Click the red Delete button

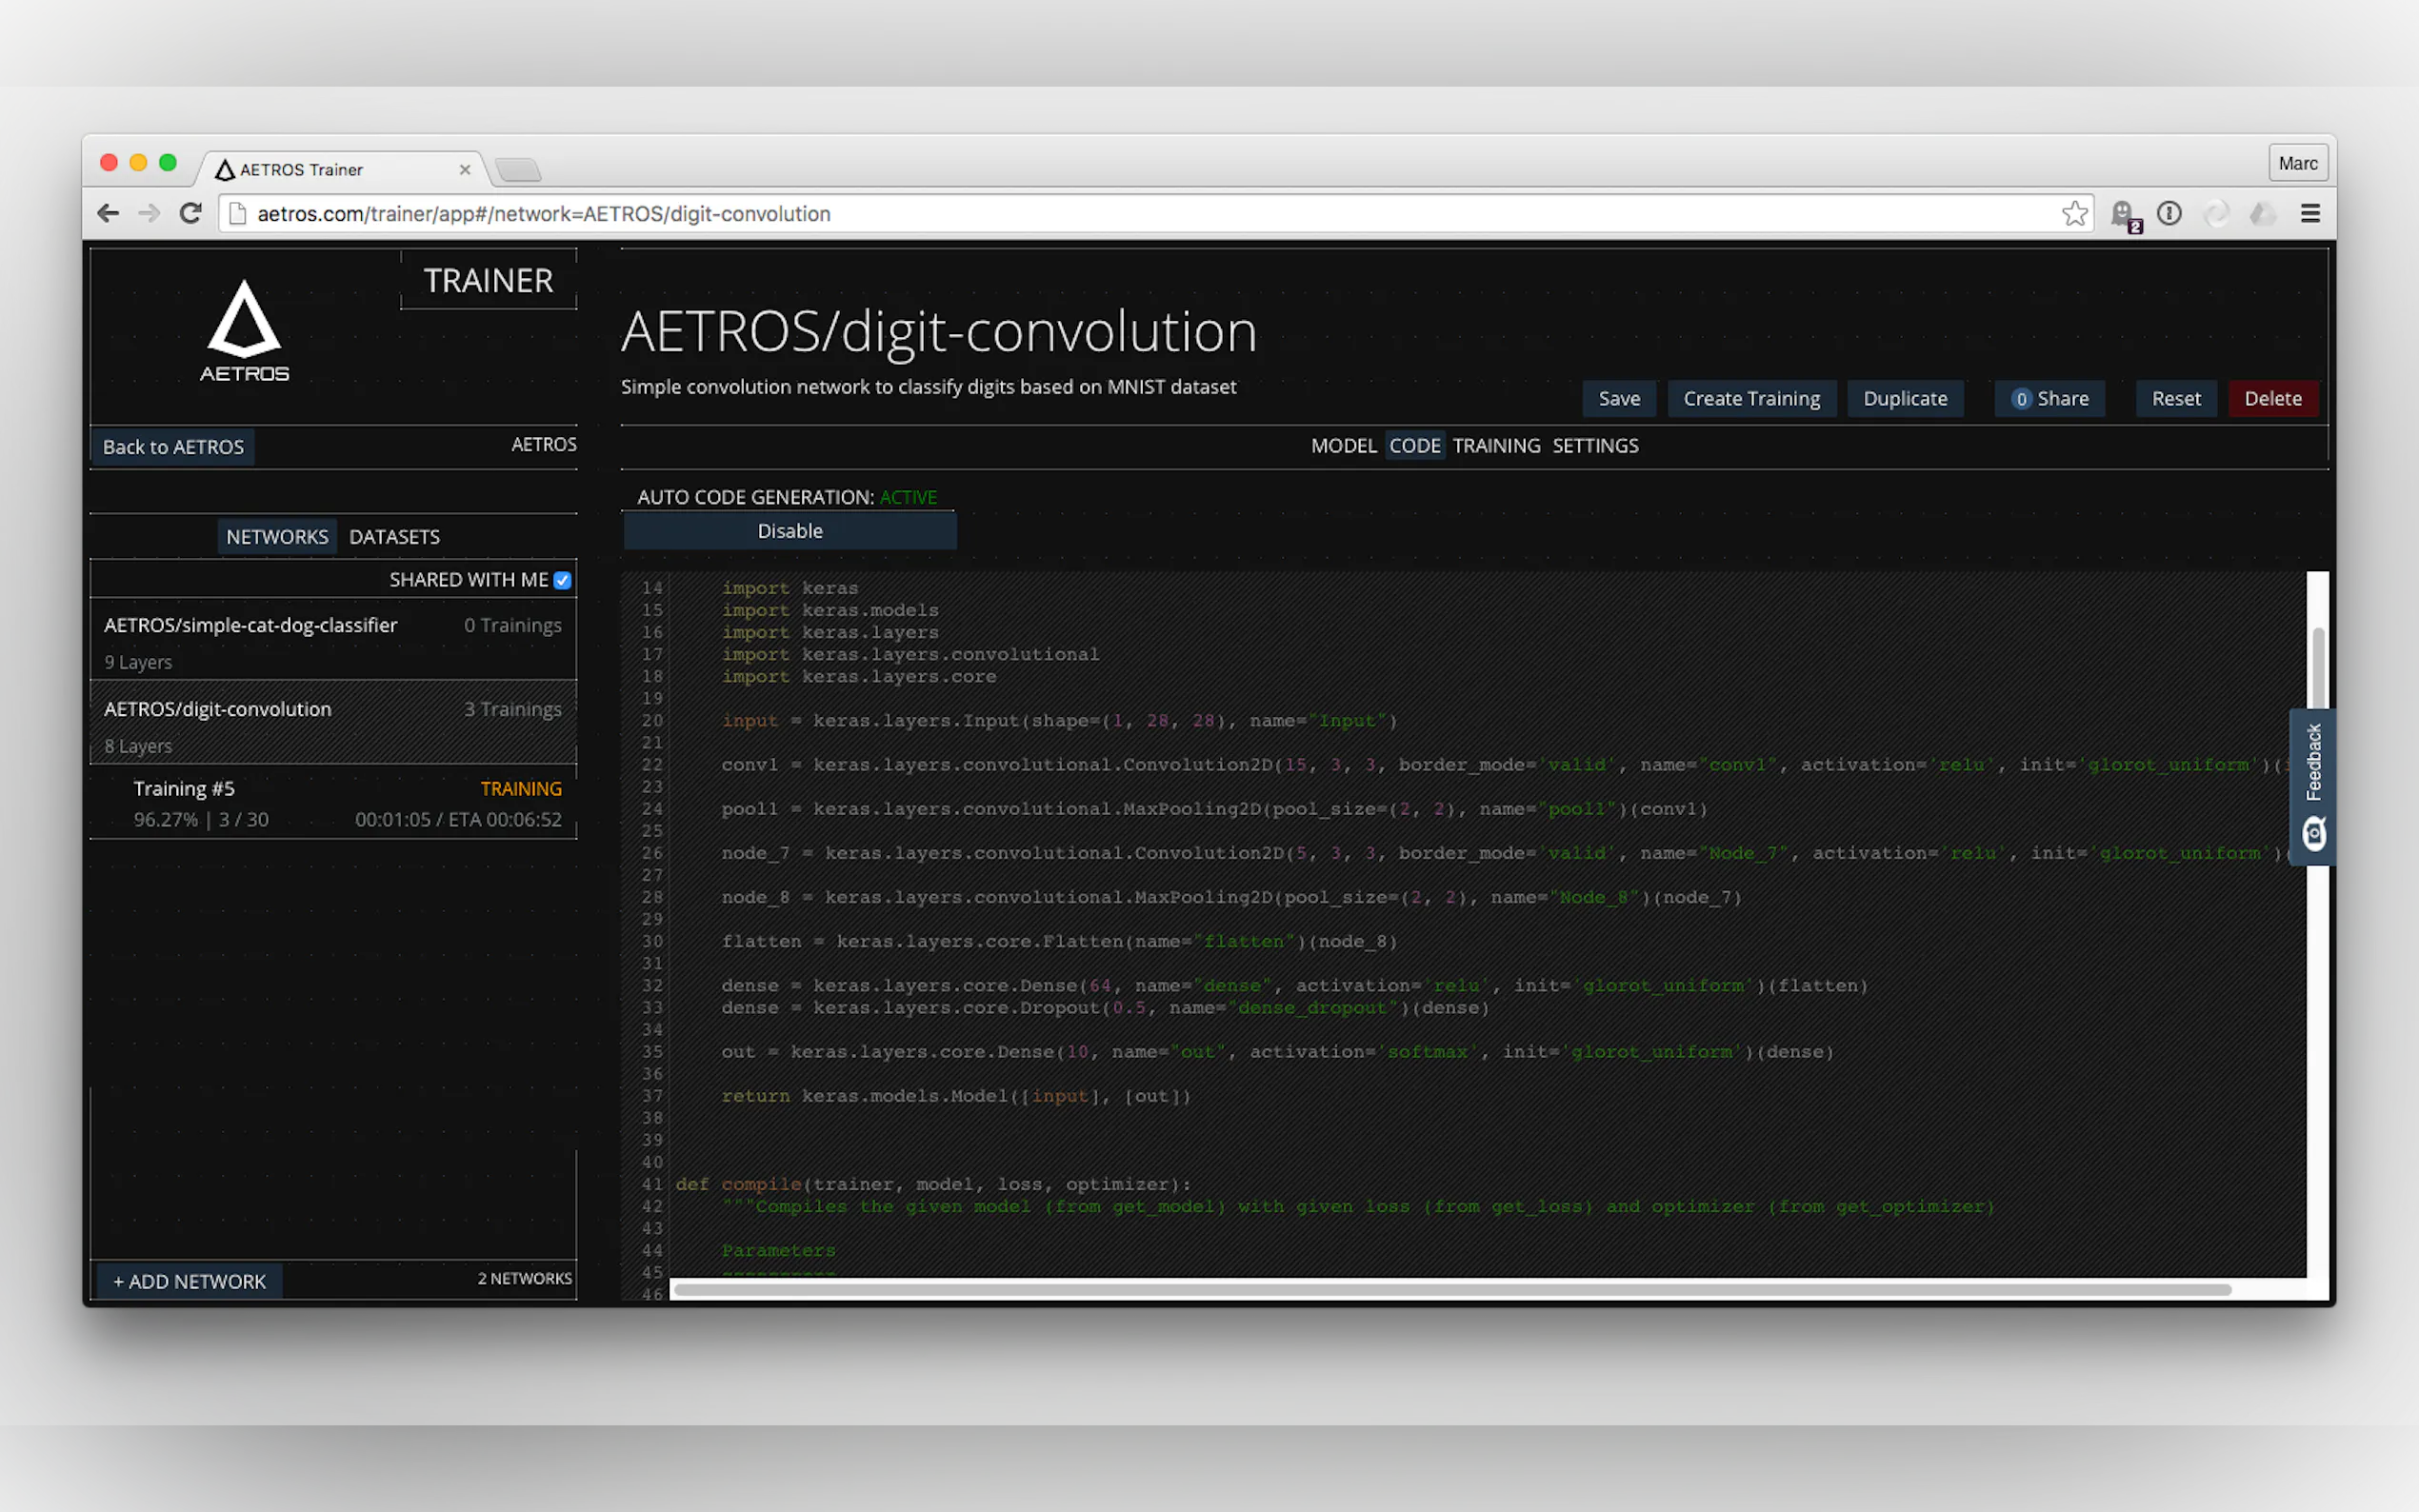coord(2272,398)
